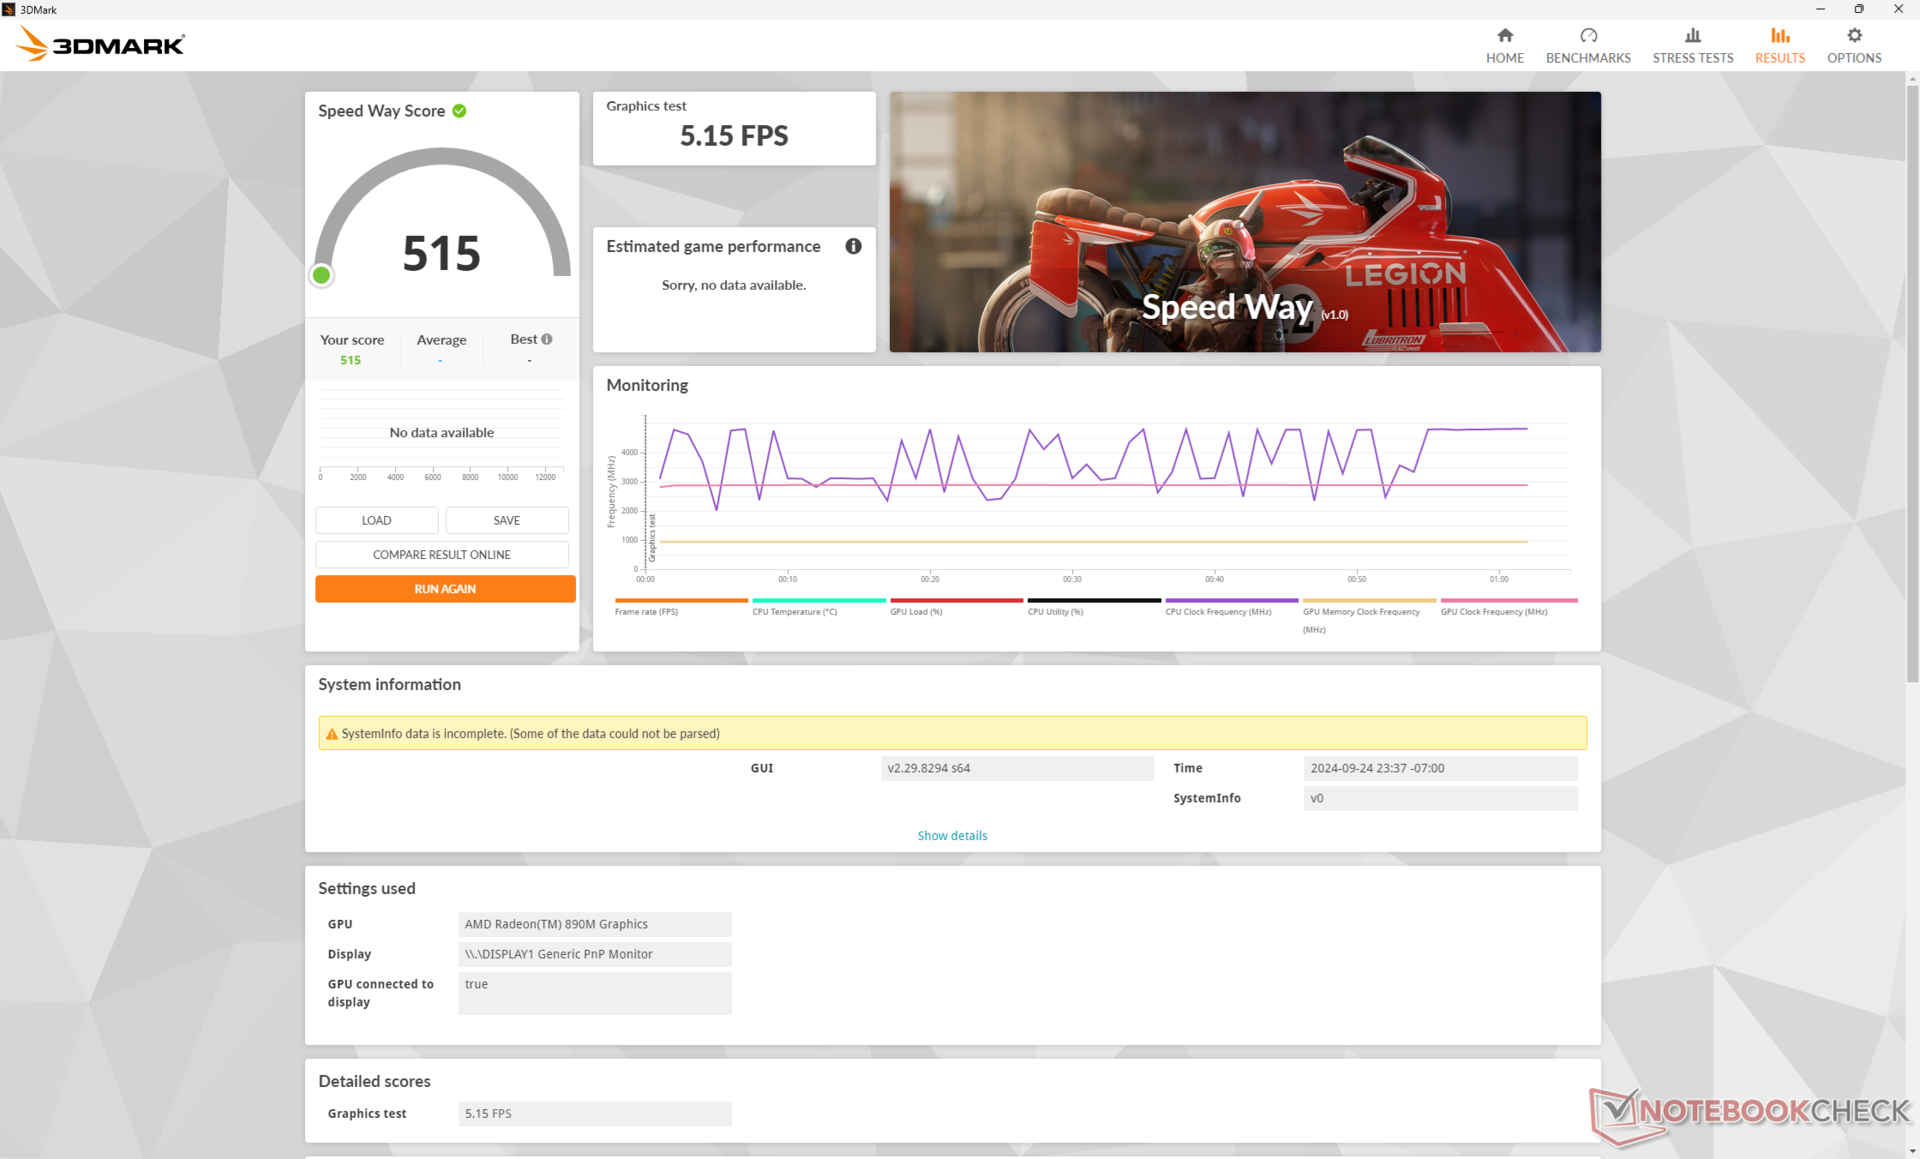Click the Home house icon
Screen dimensions: 1920x1159
[1504, 35]
